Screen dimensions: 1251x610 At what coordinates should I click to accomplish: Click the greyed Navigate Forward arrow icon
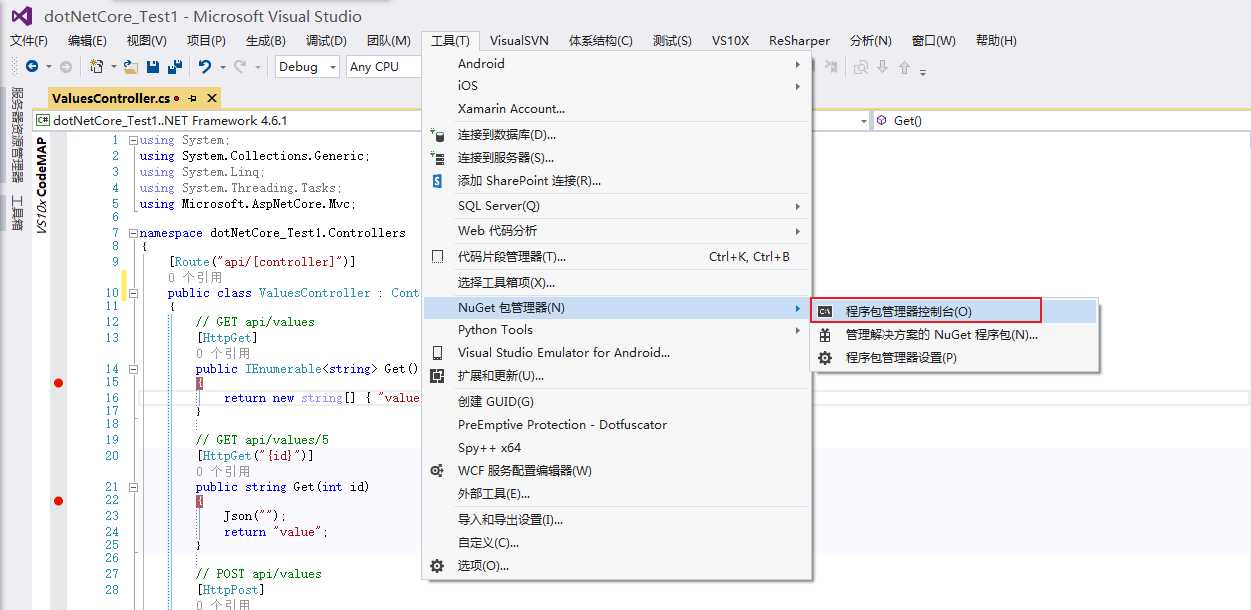[66, 66]
